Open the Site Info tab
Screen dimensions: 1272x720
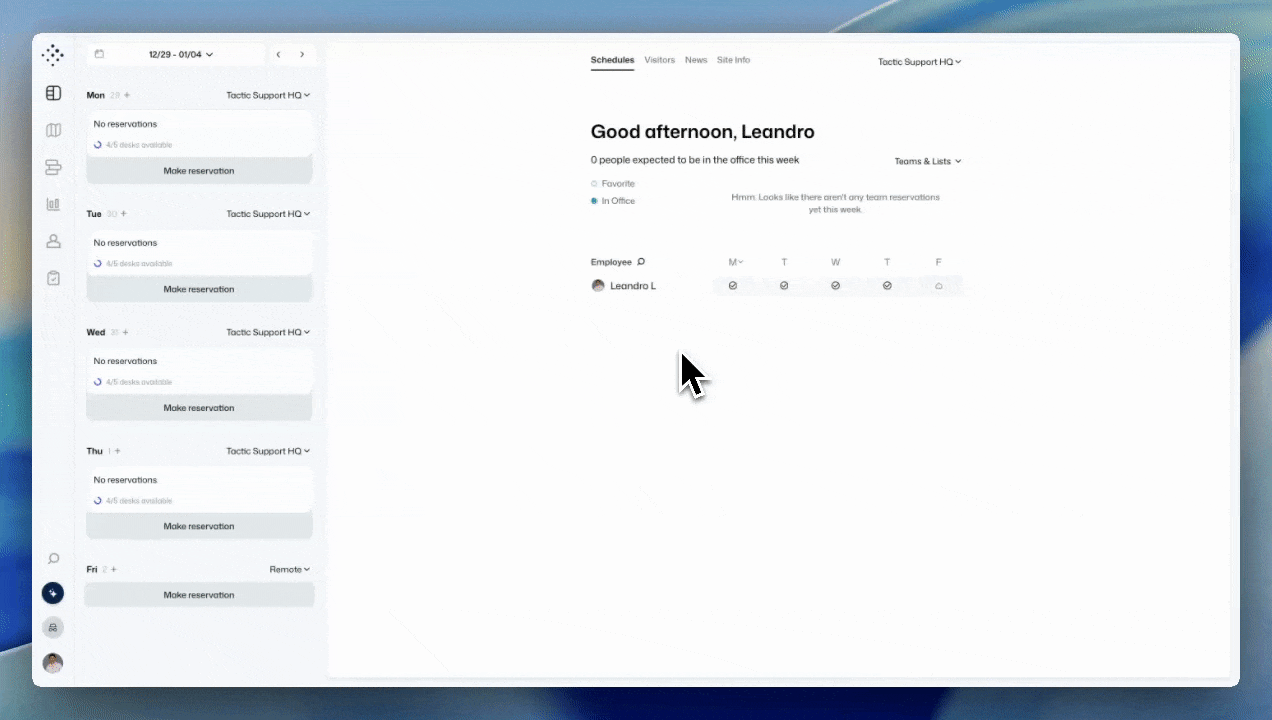[733, 60]
